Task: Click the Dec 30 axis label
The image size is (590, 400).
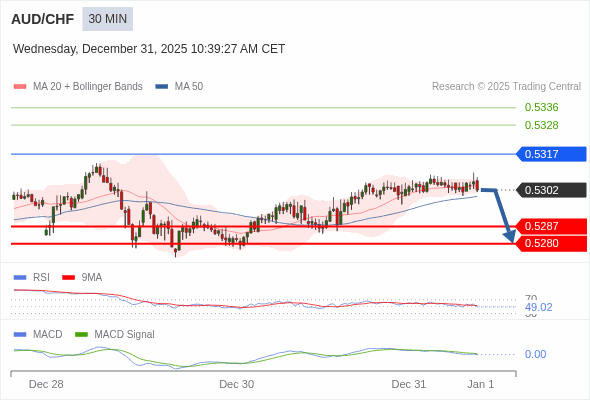Action: point(237,384)
